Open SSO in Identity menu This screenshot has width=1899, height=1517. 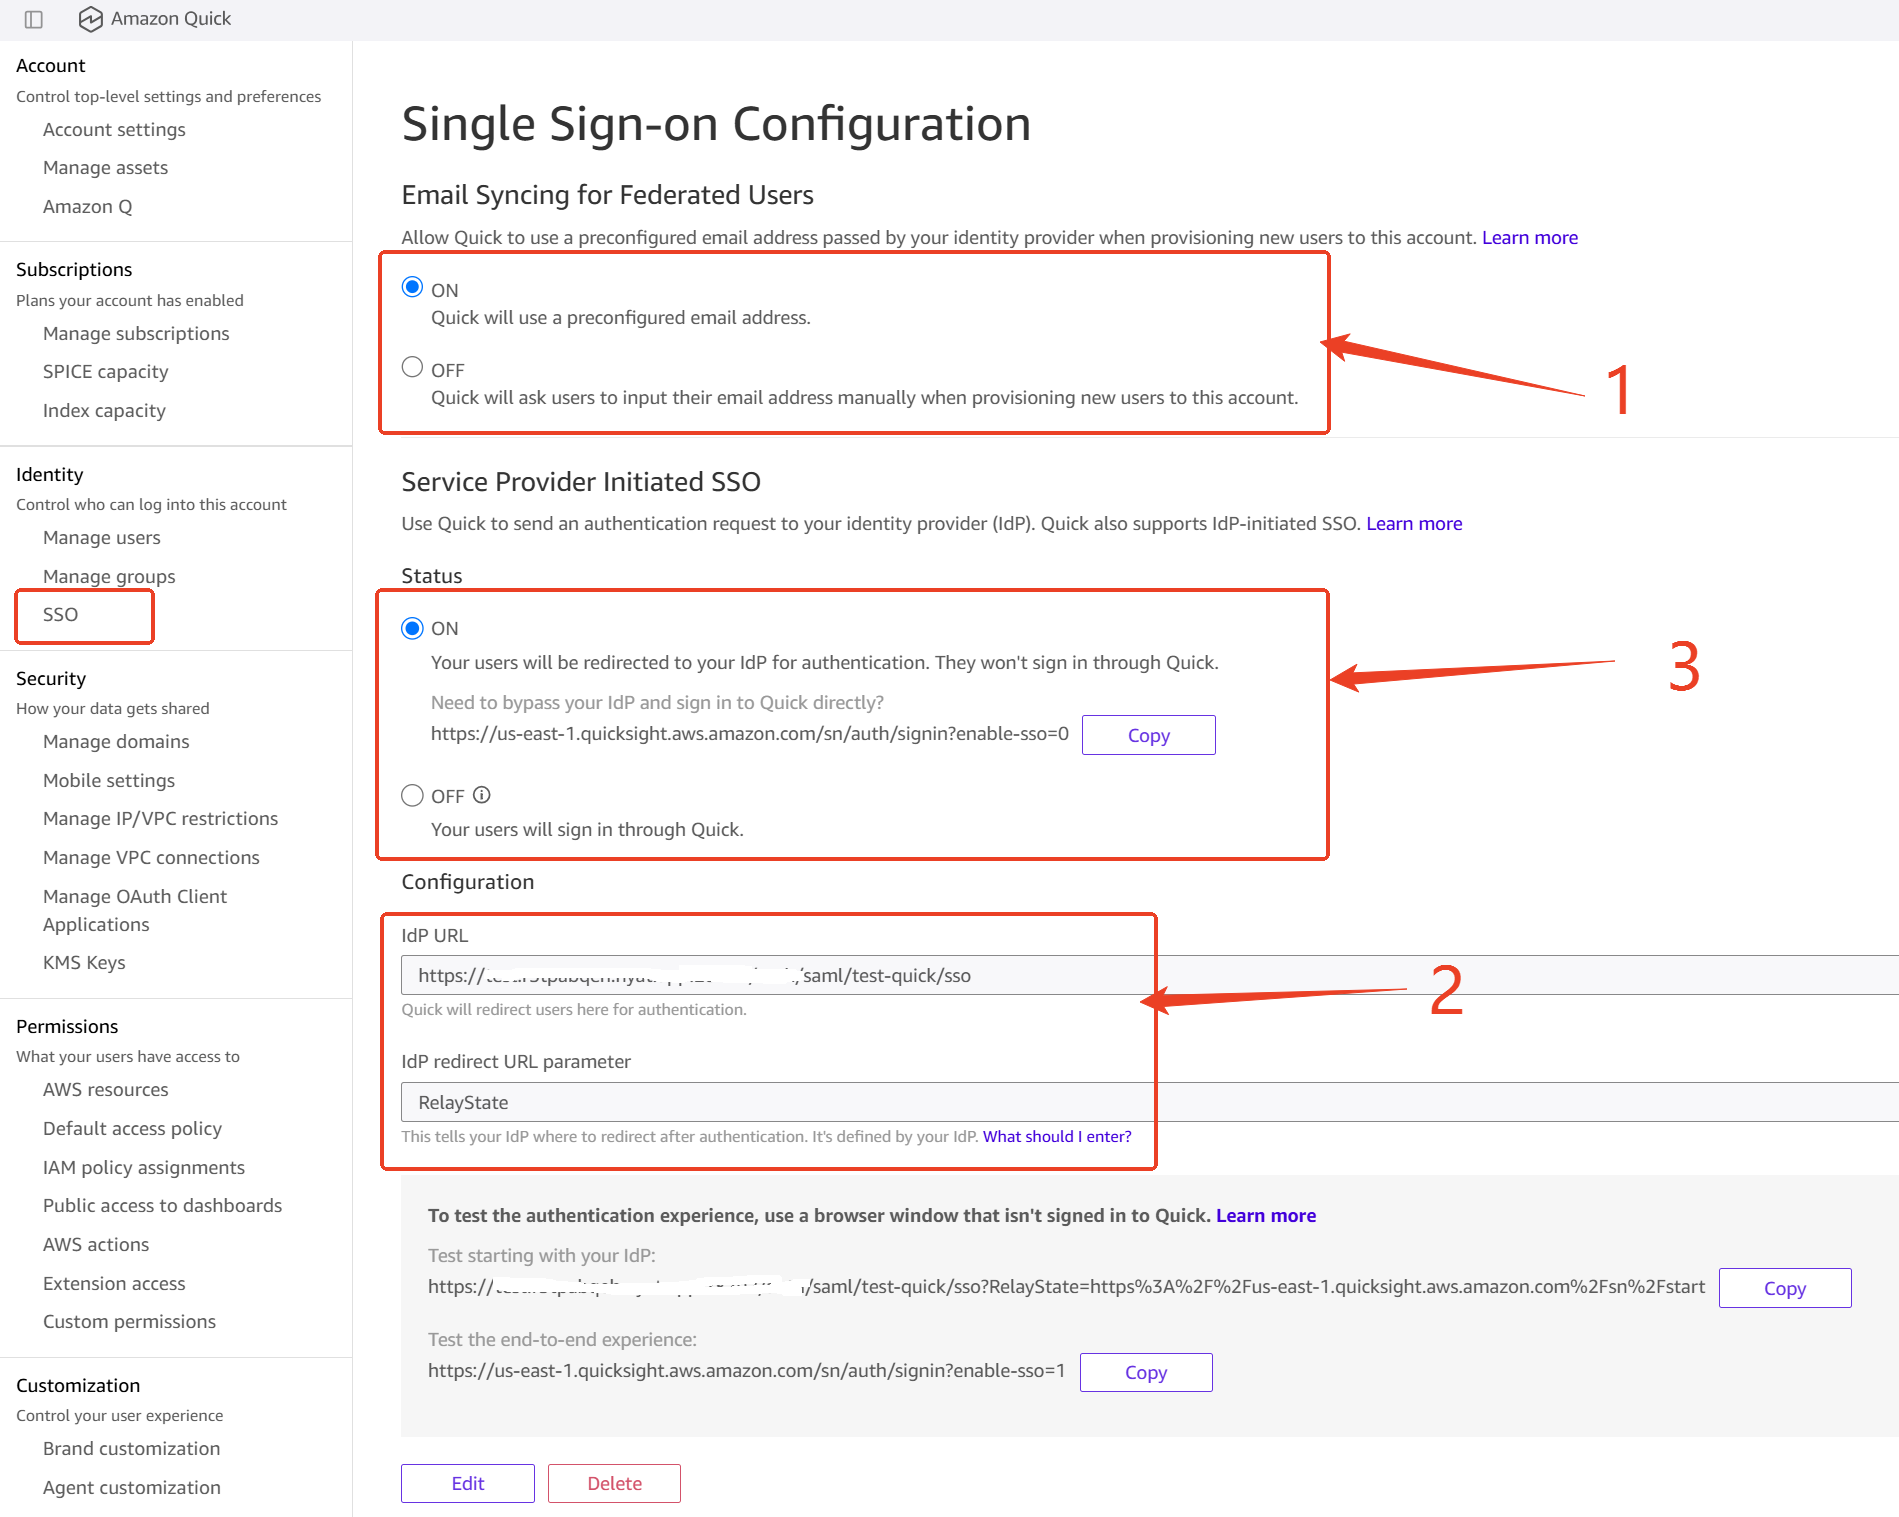61,614
